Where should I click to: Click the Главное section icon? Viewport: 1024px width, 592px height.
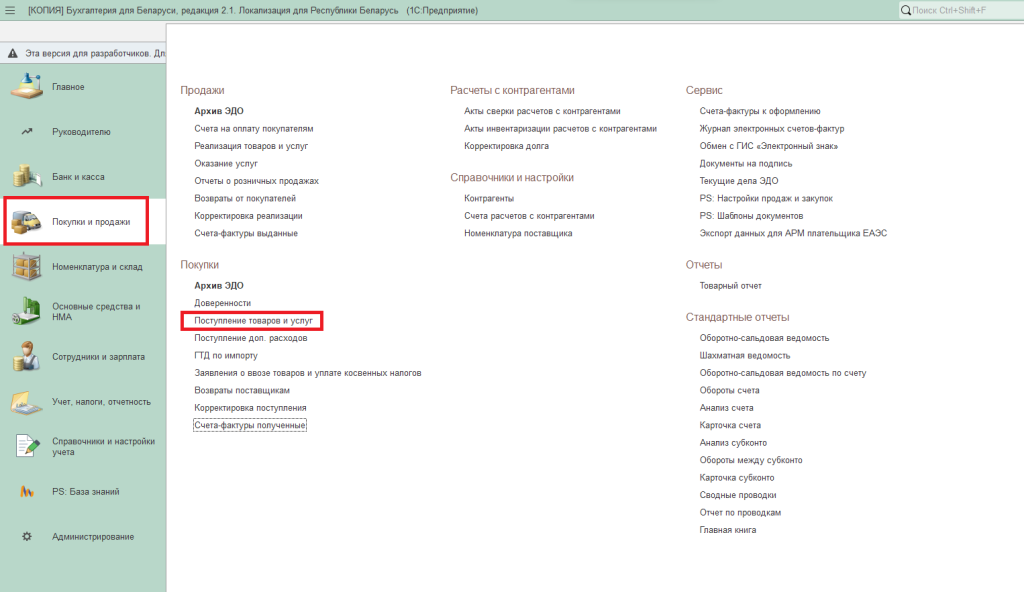coord(27,86)
